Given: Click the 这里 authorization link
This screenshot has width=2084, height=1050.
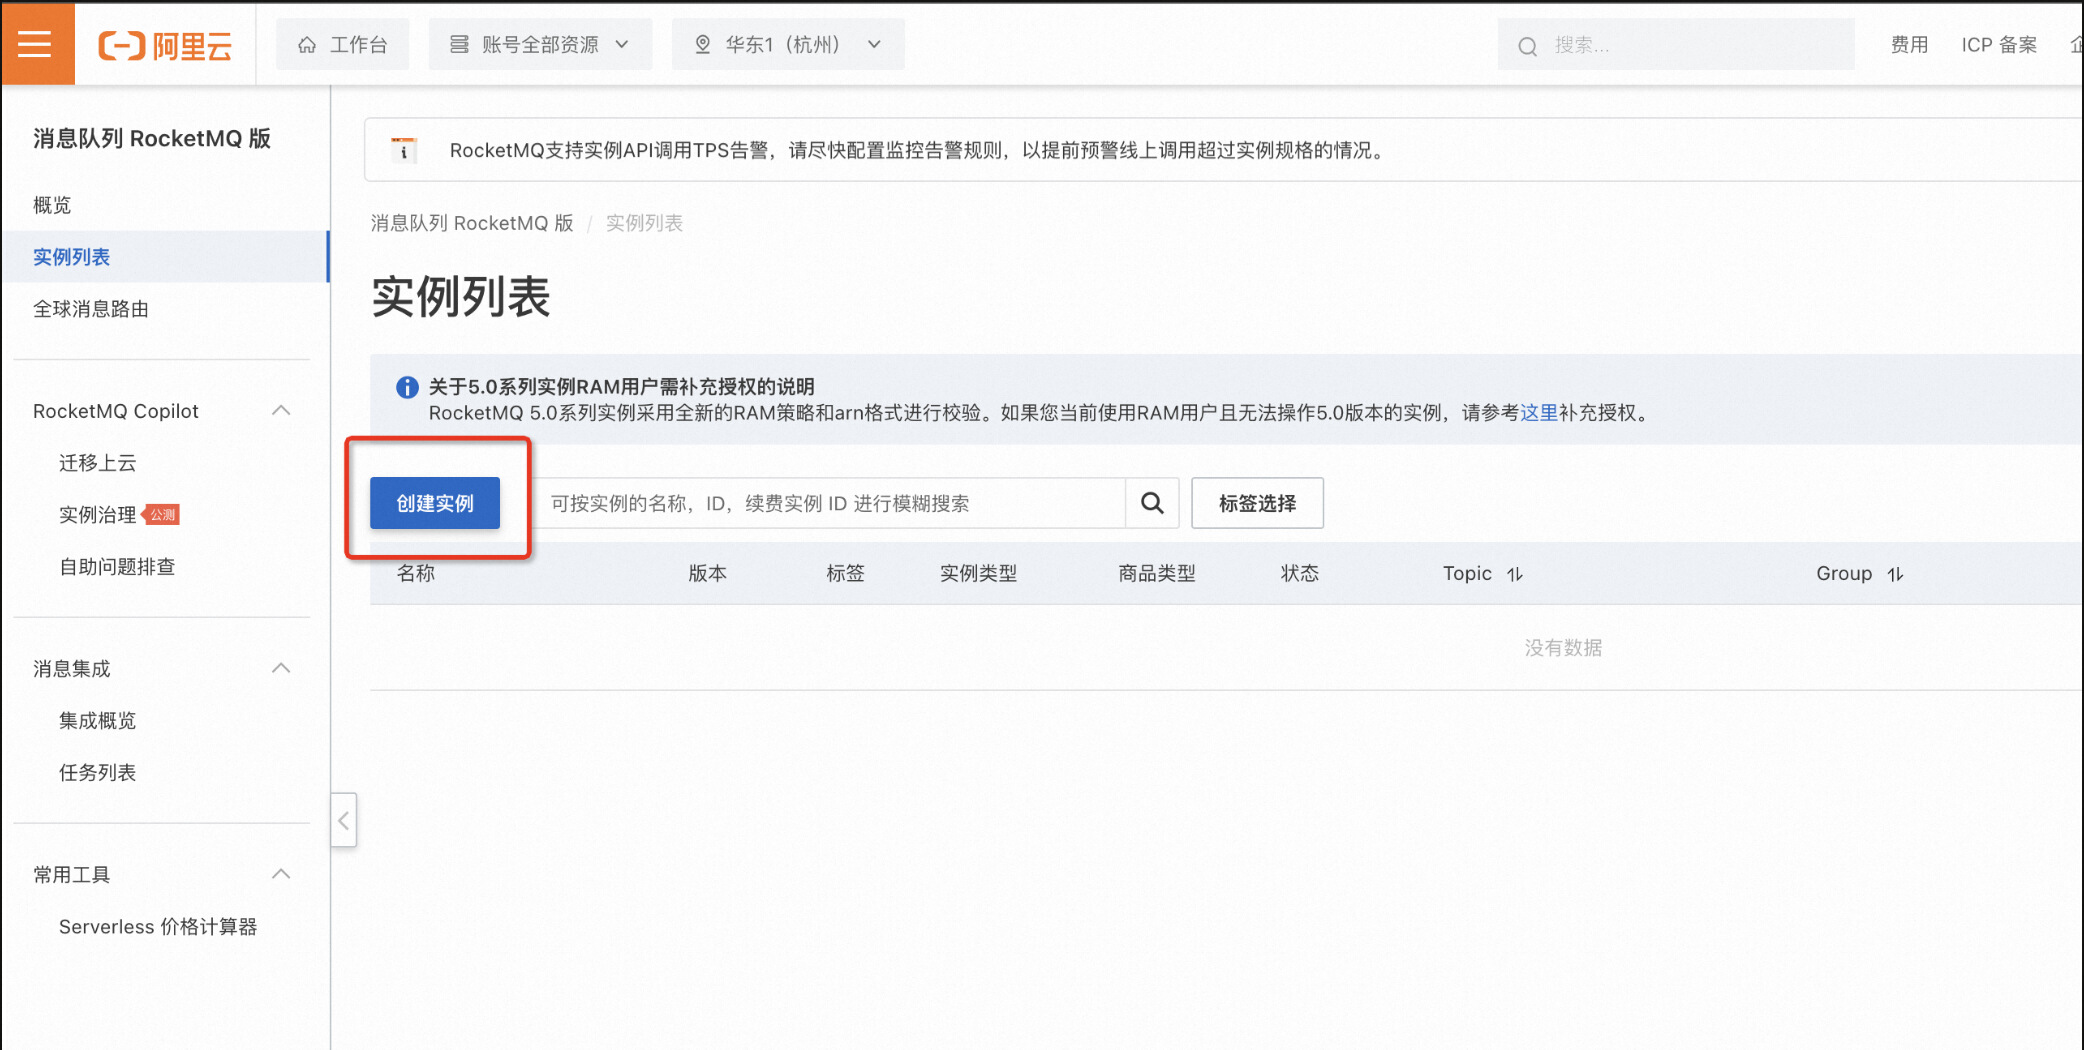Looking at the screenshot, I should coord(1539,413).
